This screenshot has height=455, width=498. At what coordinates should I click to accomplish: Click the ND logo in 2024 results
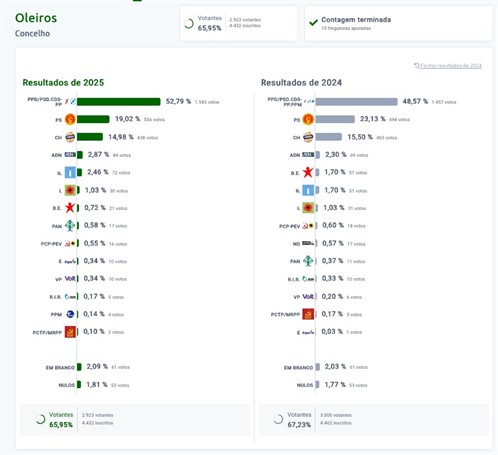(308, 243)
